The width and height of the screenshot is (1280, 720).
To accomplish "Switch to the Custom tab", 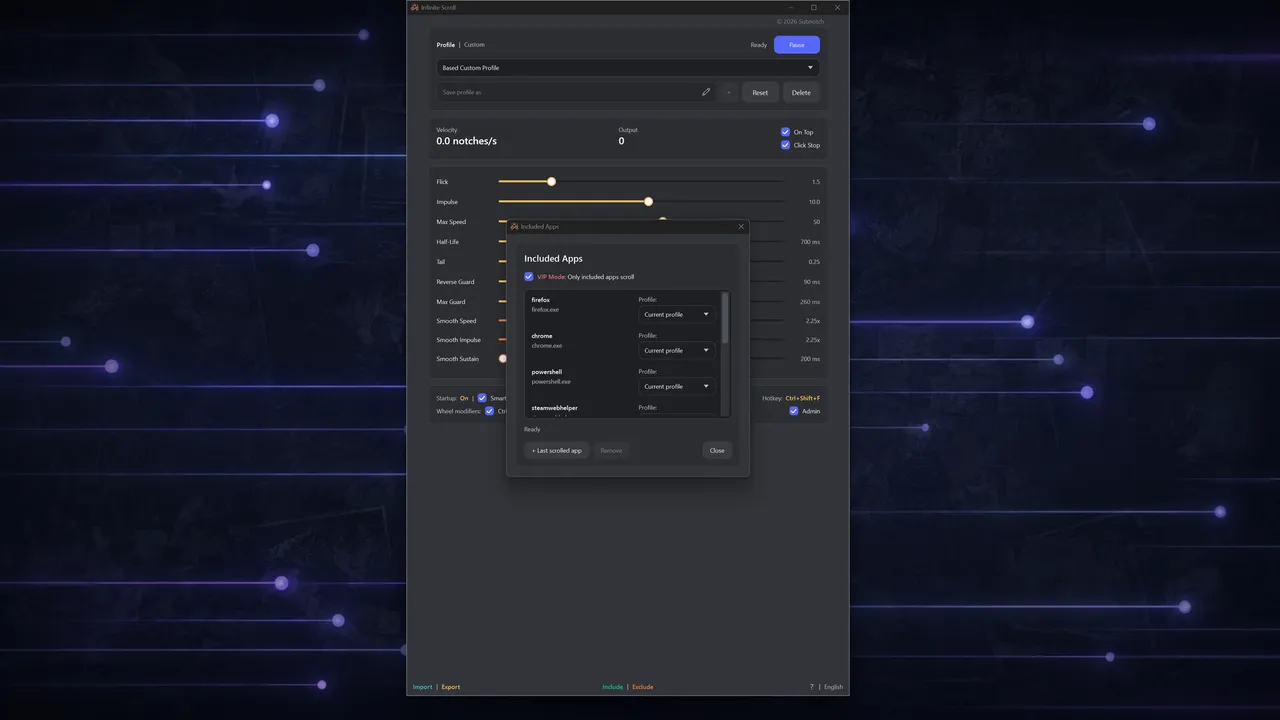I will pyautogui.click(x=474, y=45).
